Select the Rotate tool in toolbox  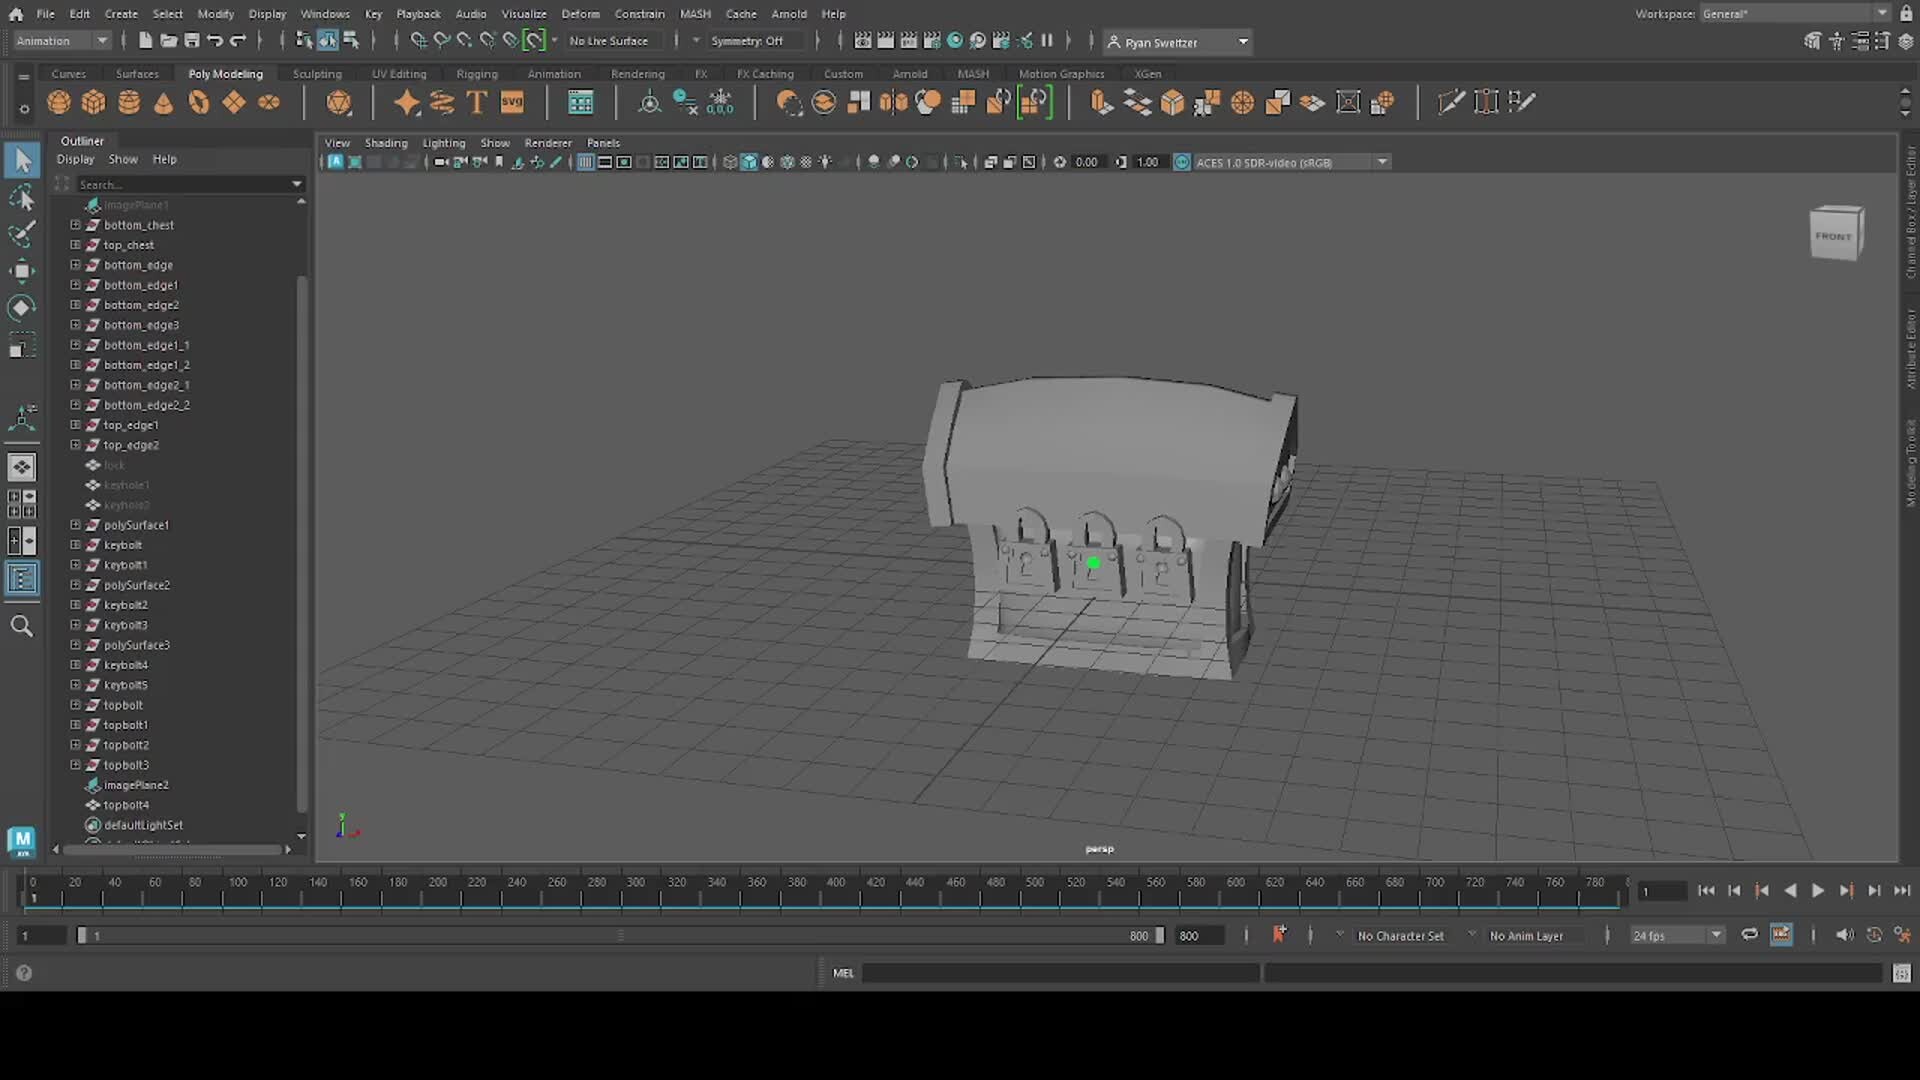(22, 308)
